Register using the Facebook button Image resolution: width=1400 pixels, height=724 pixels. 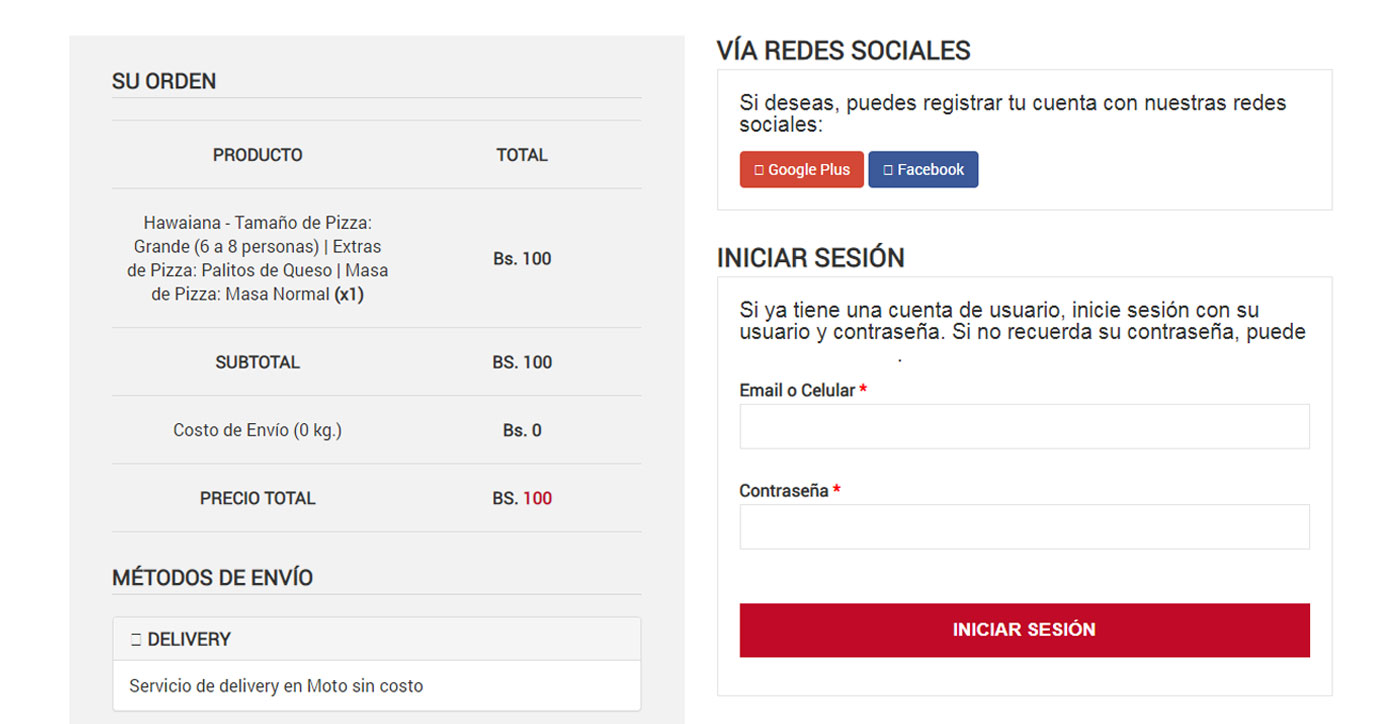click(x=923, y=170)
